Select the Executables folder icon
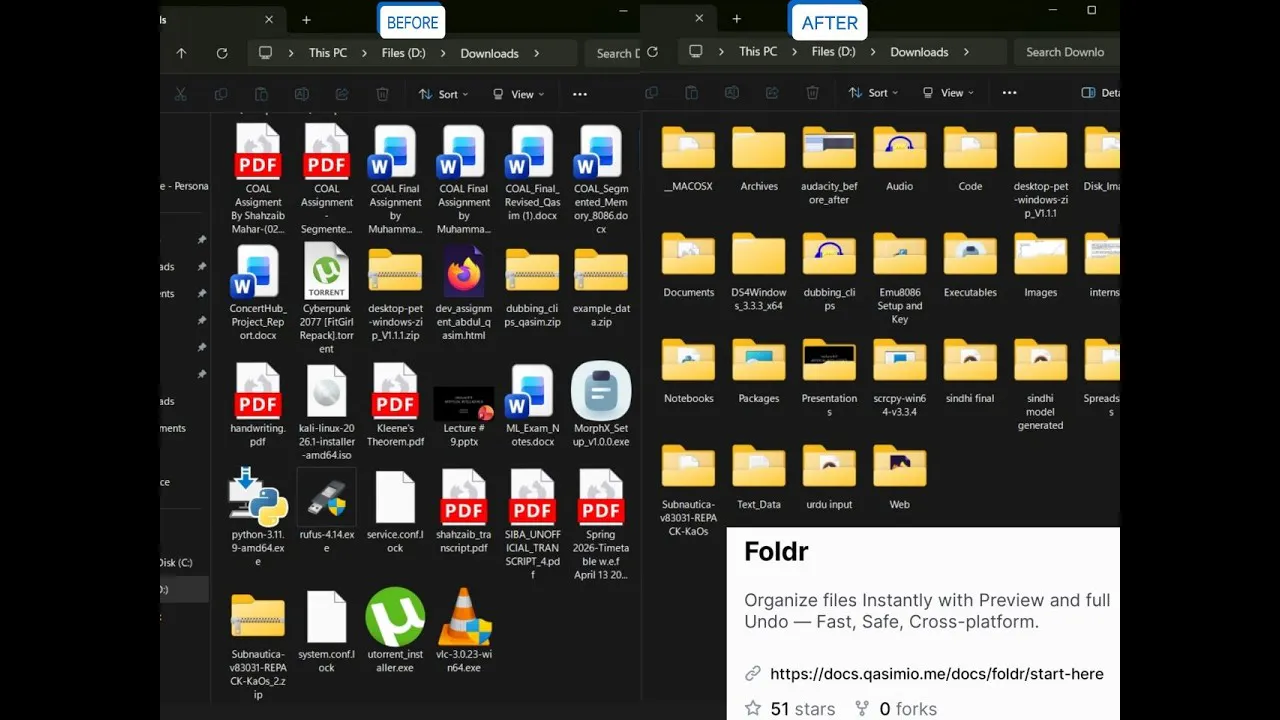The image size is (1280, 720). (970, 254)
